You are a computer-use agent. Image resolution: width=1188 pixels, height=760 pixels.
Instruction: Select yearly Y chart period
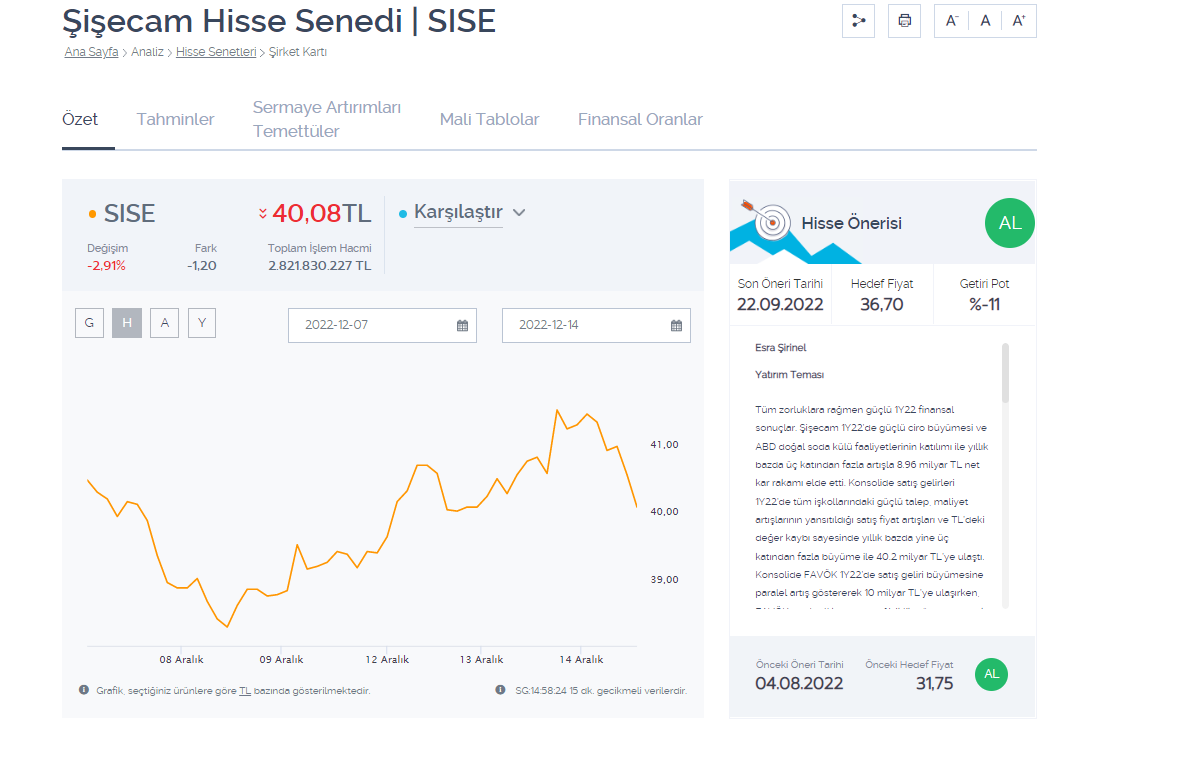coord(202,323)
